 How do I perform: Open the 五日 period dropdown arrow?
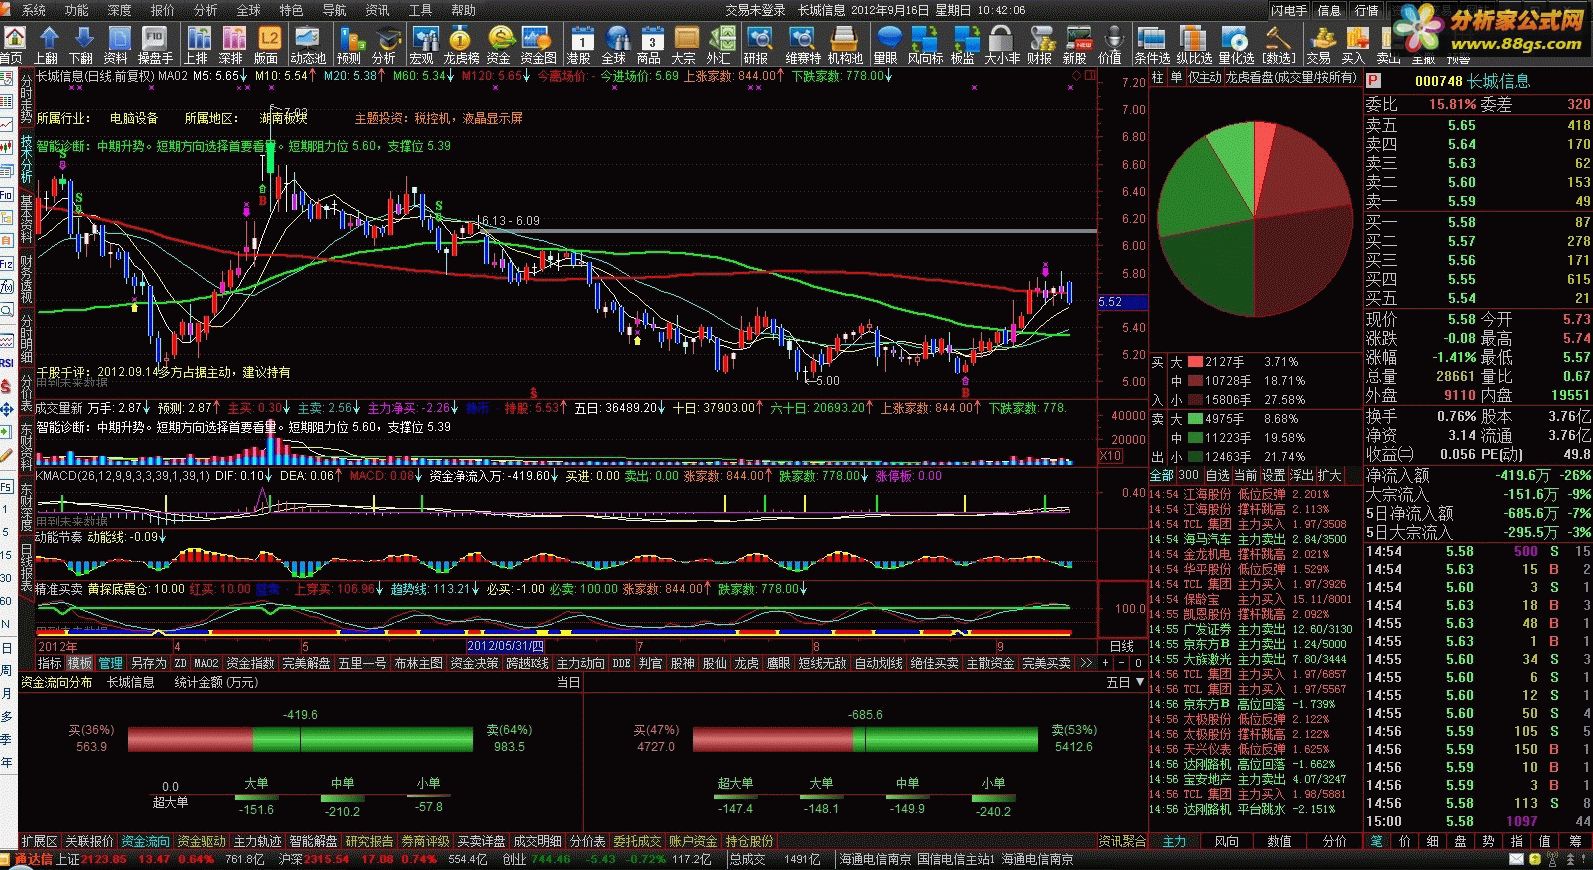(x=1138, y=682)
